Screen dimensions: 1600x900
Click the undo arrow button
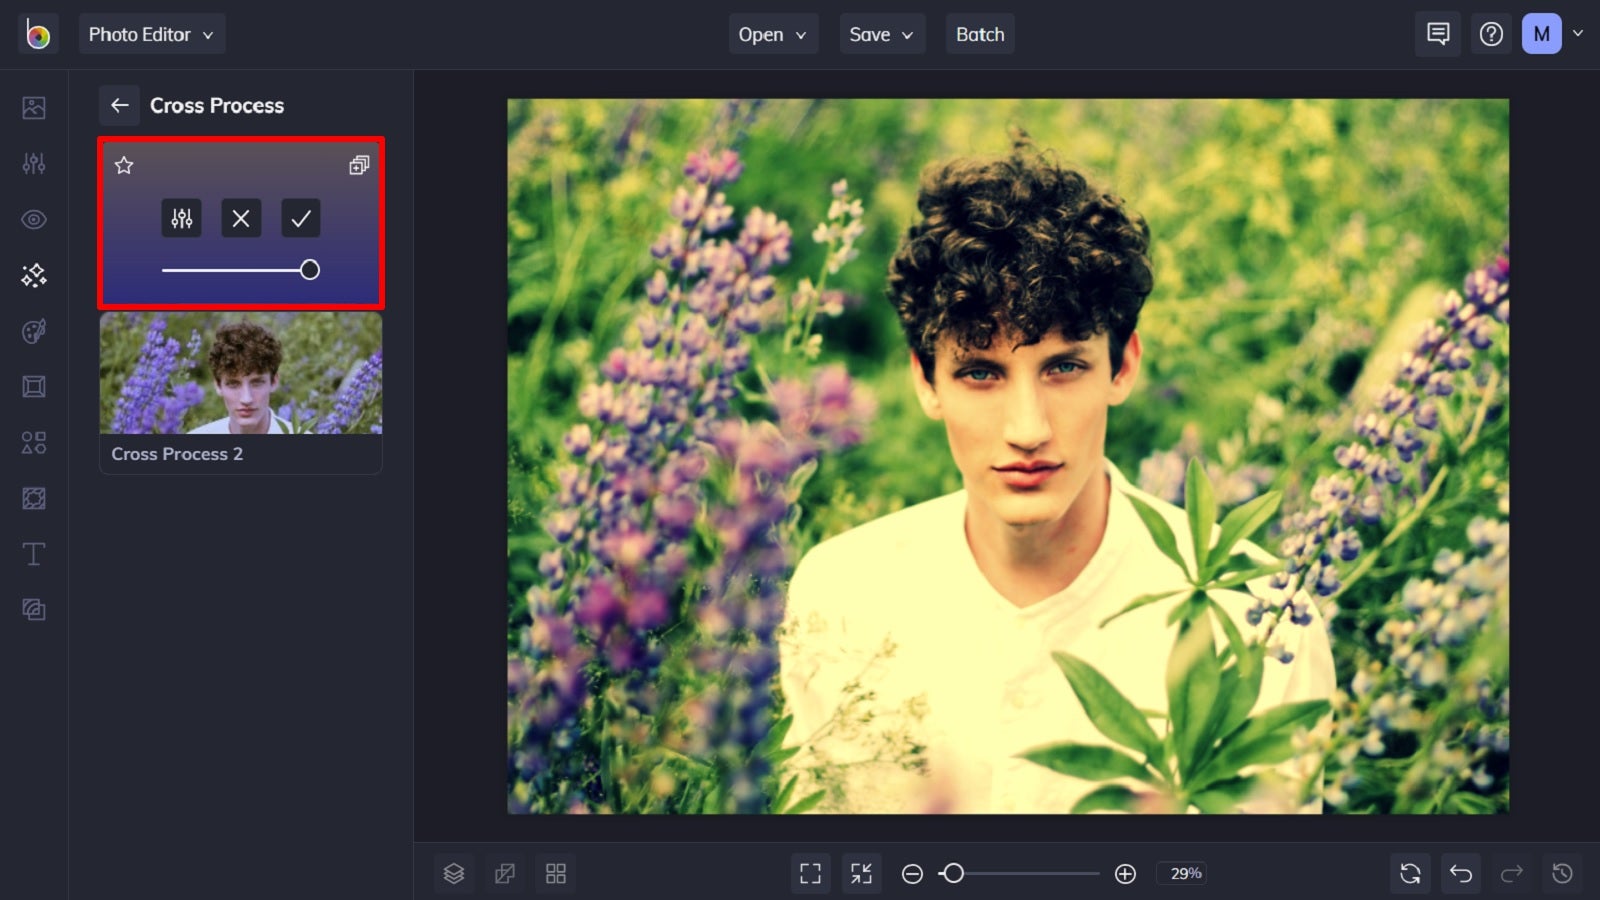coord(1461,873)
